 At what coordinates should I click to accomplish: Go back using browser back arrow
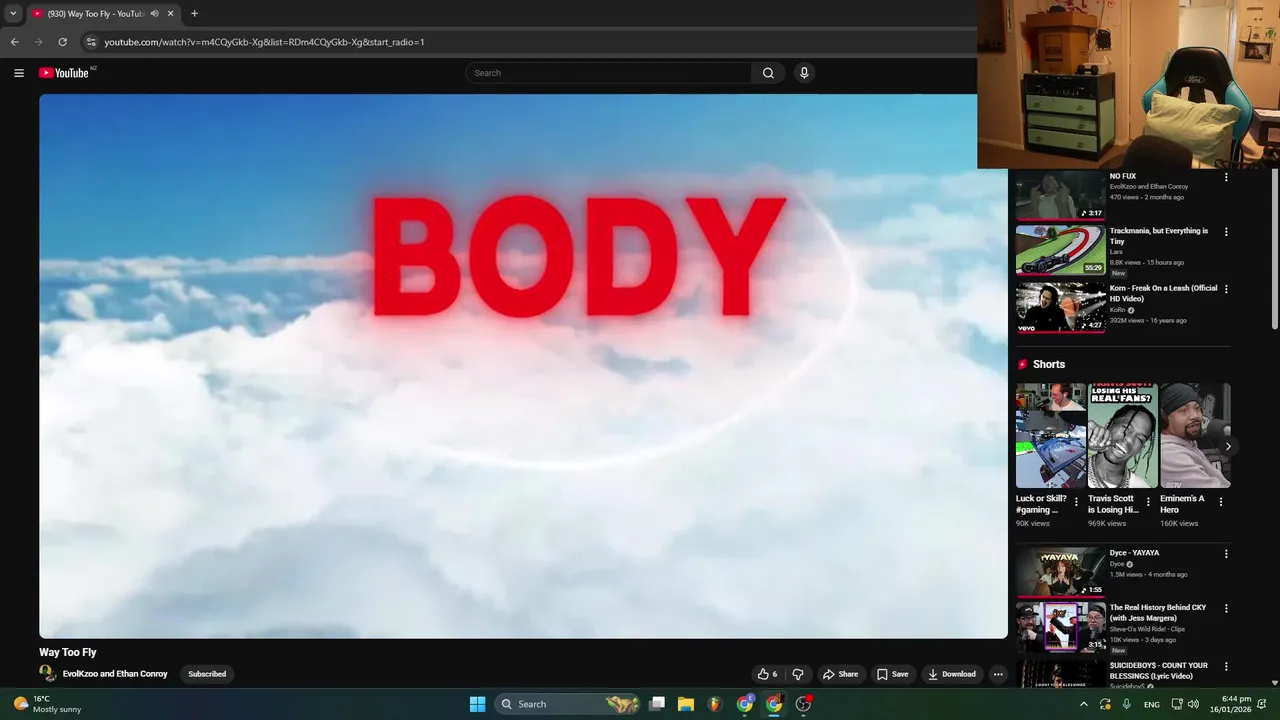(14, 42)
